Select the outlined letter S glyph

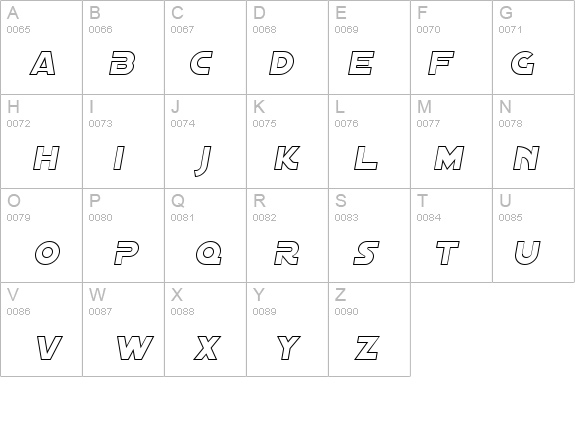(x=366, y=252)
